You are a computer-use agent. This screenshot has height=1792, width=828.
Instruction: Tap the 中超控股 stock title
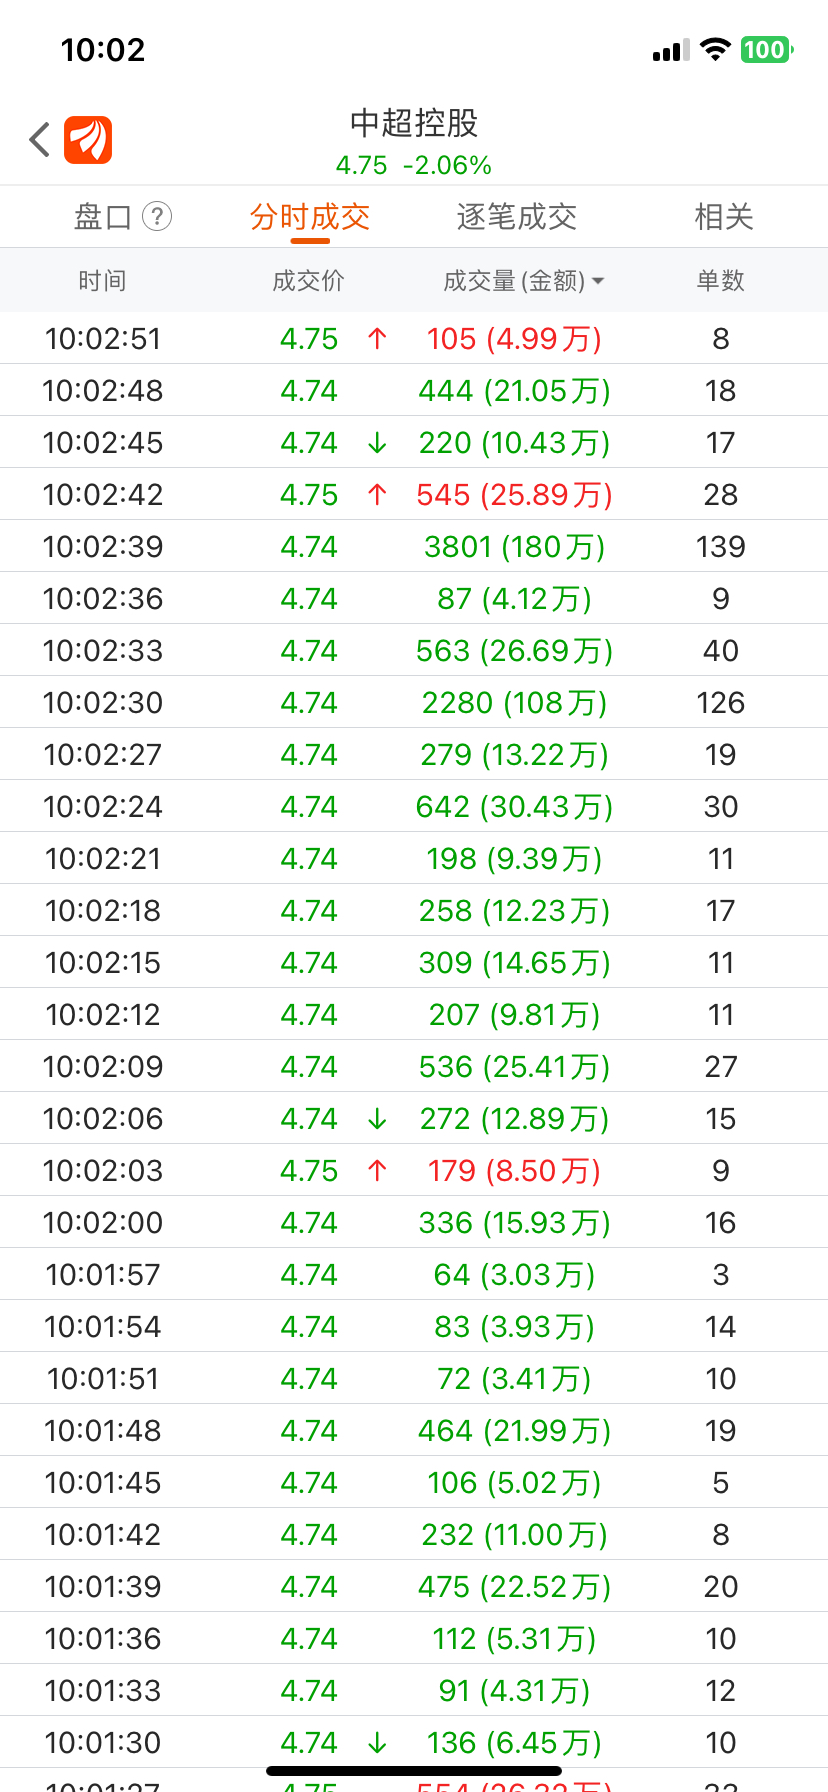point(414,123)
